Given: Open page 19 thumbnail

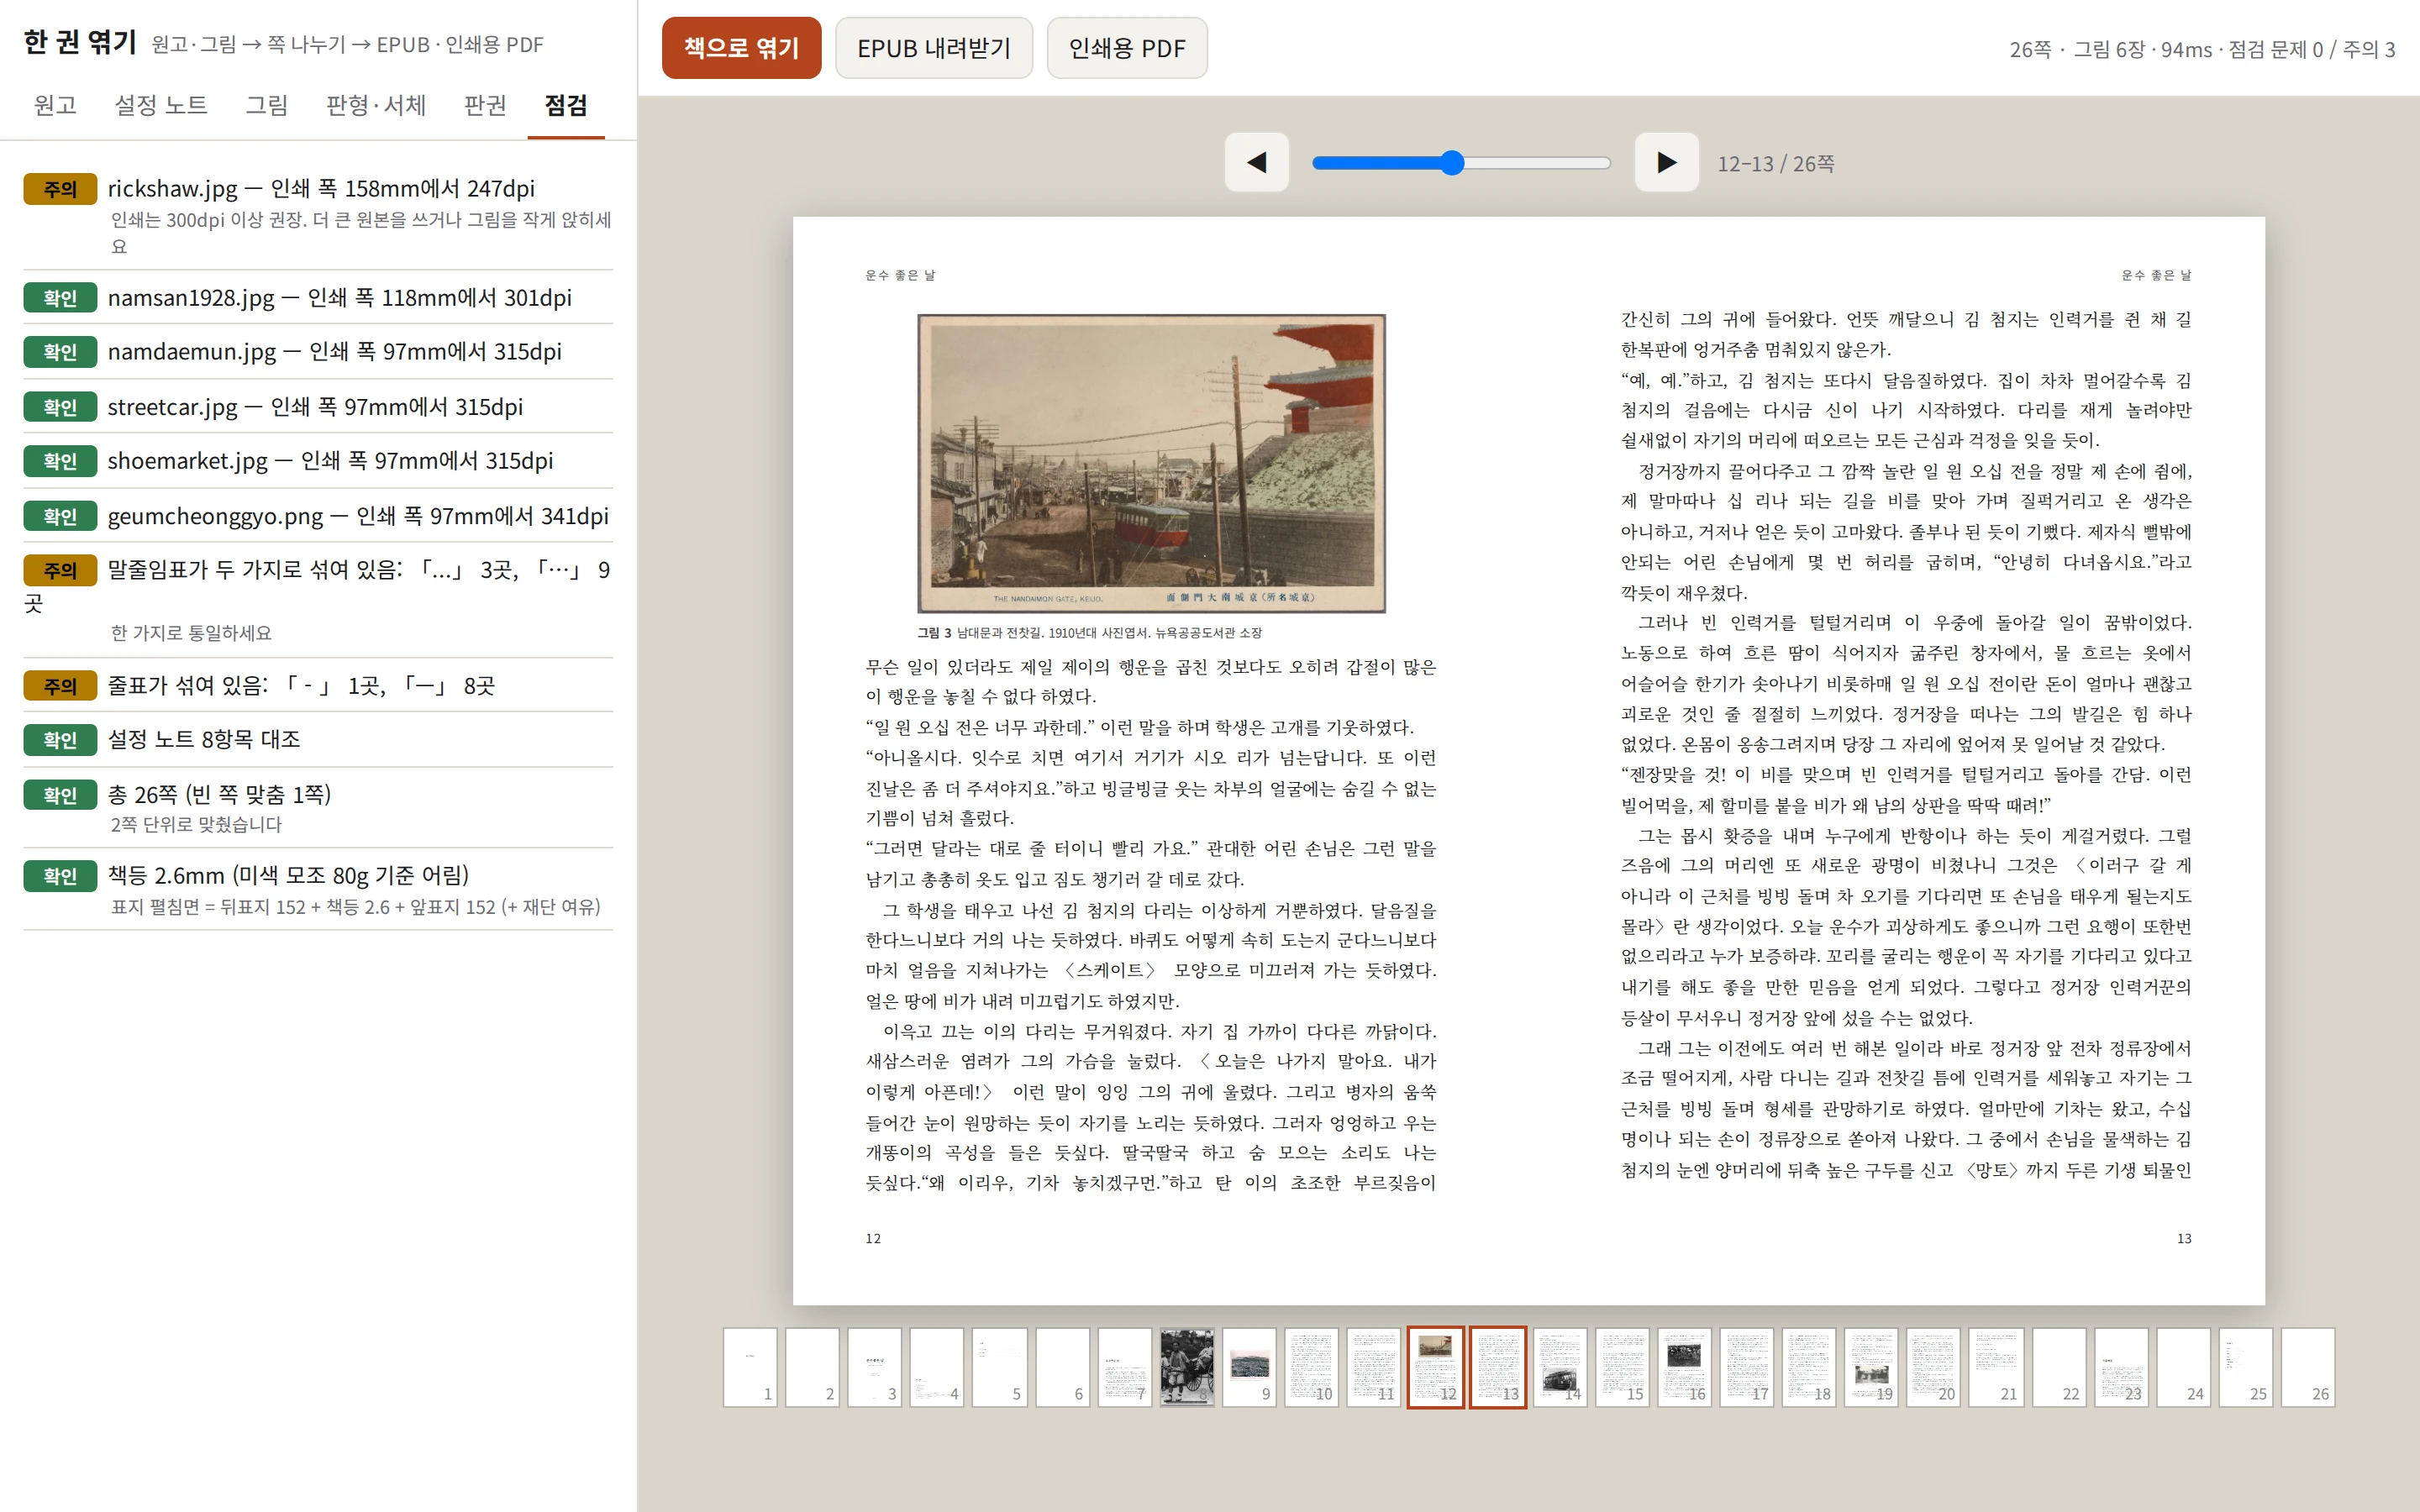Looking at the screenshot, I should click(1872, 1367).
